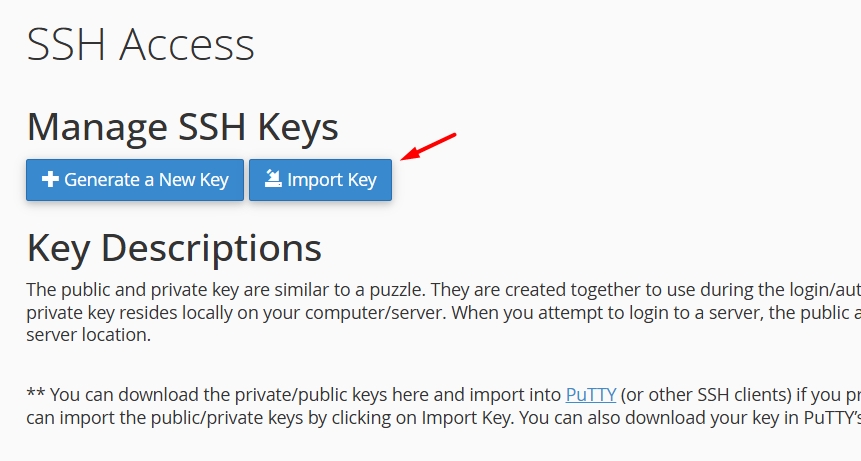Viewport: 861px width, 461px height.
Task: Click the word "PuTTY's" at the note's end
Action: click(828, 416)
